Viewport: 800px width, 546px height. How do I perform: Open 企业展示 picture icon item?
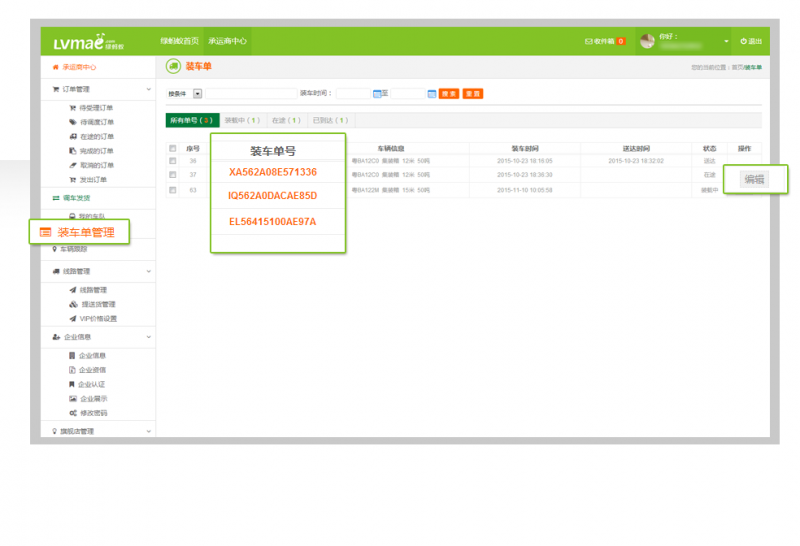click(x=88, y=399)
